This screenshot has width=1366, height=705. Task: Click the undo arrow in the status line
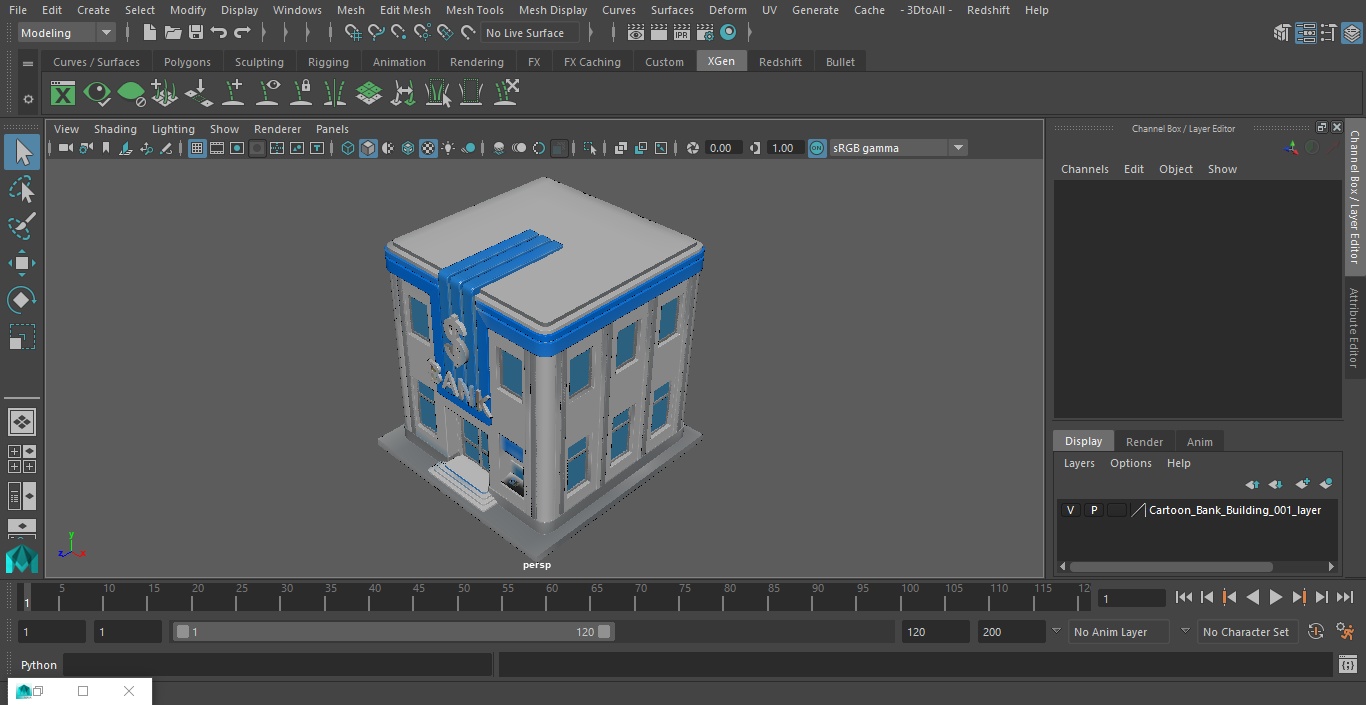coord(219,33)
